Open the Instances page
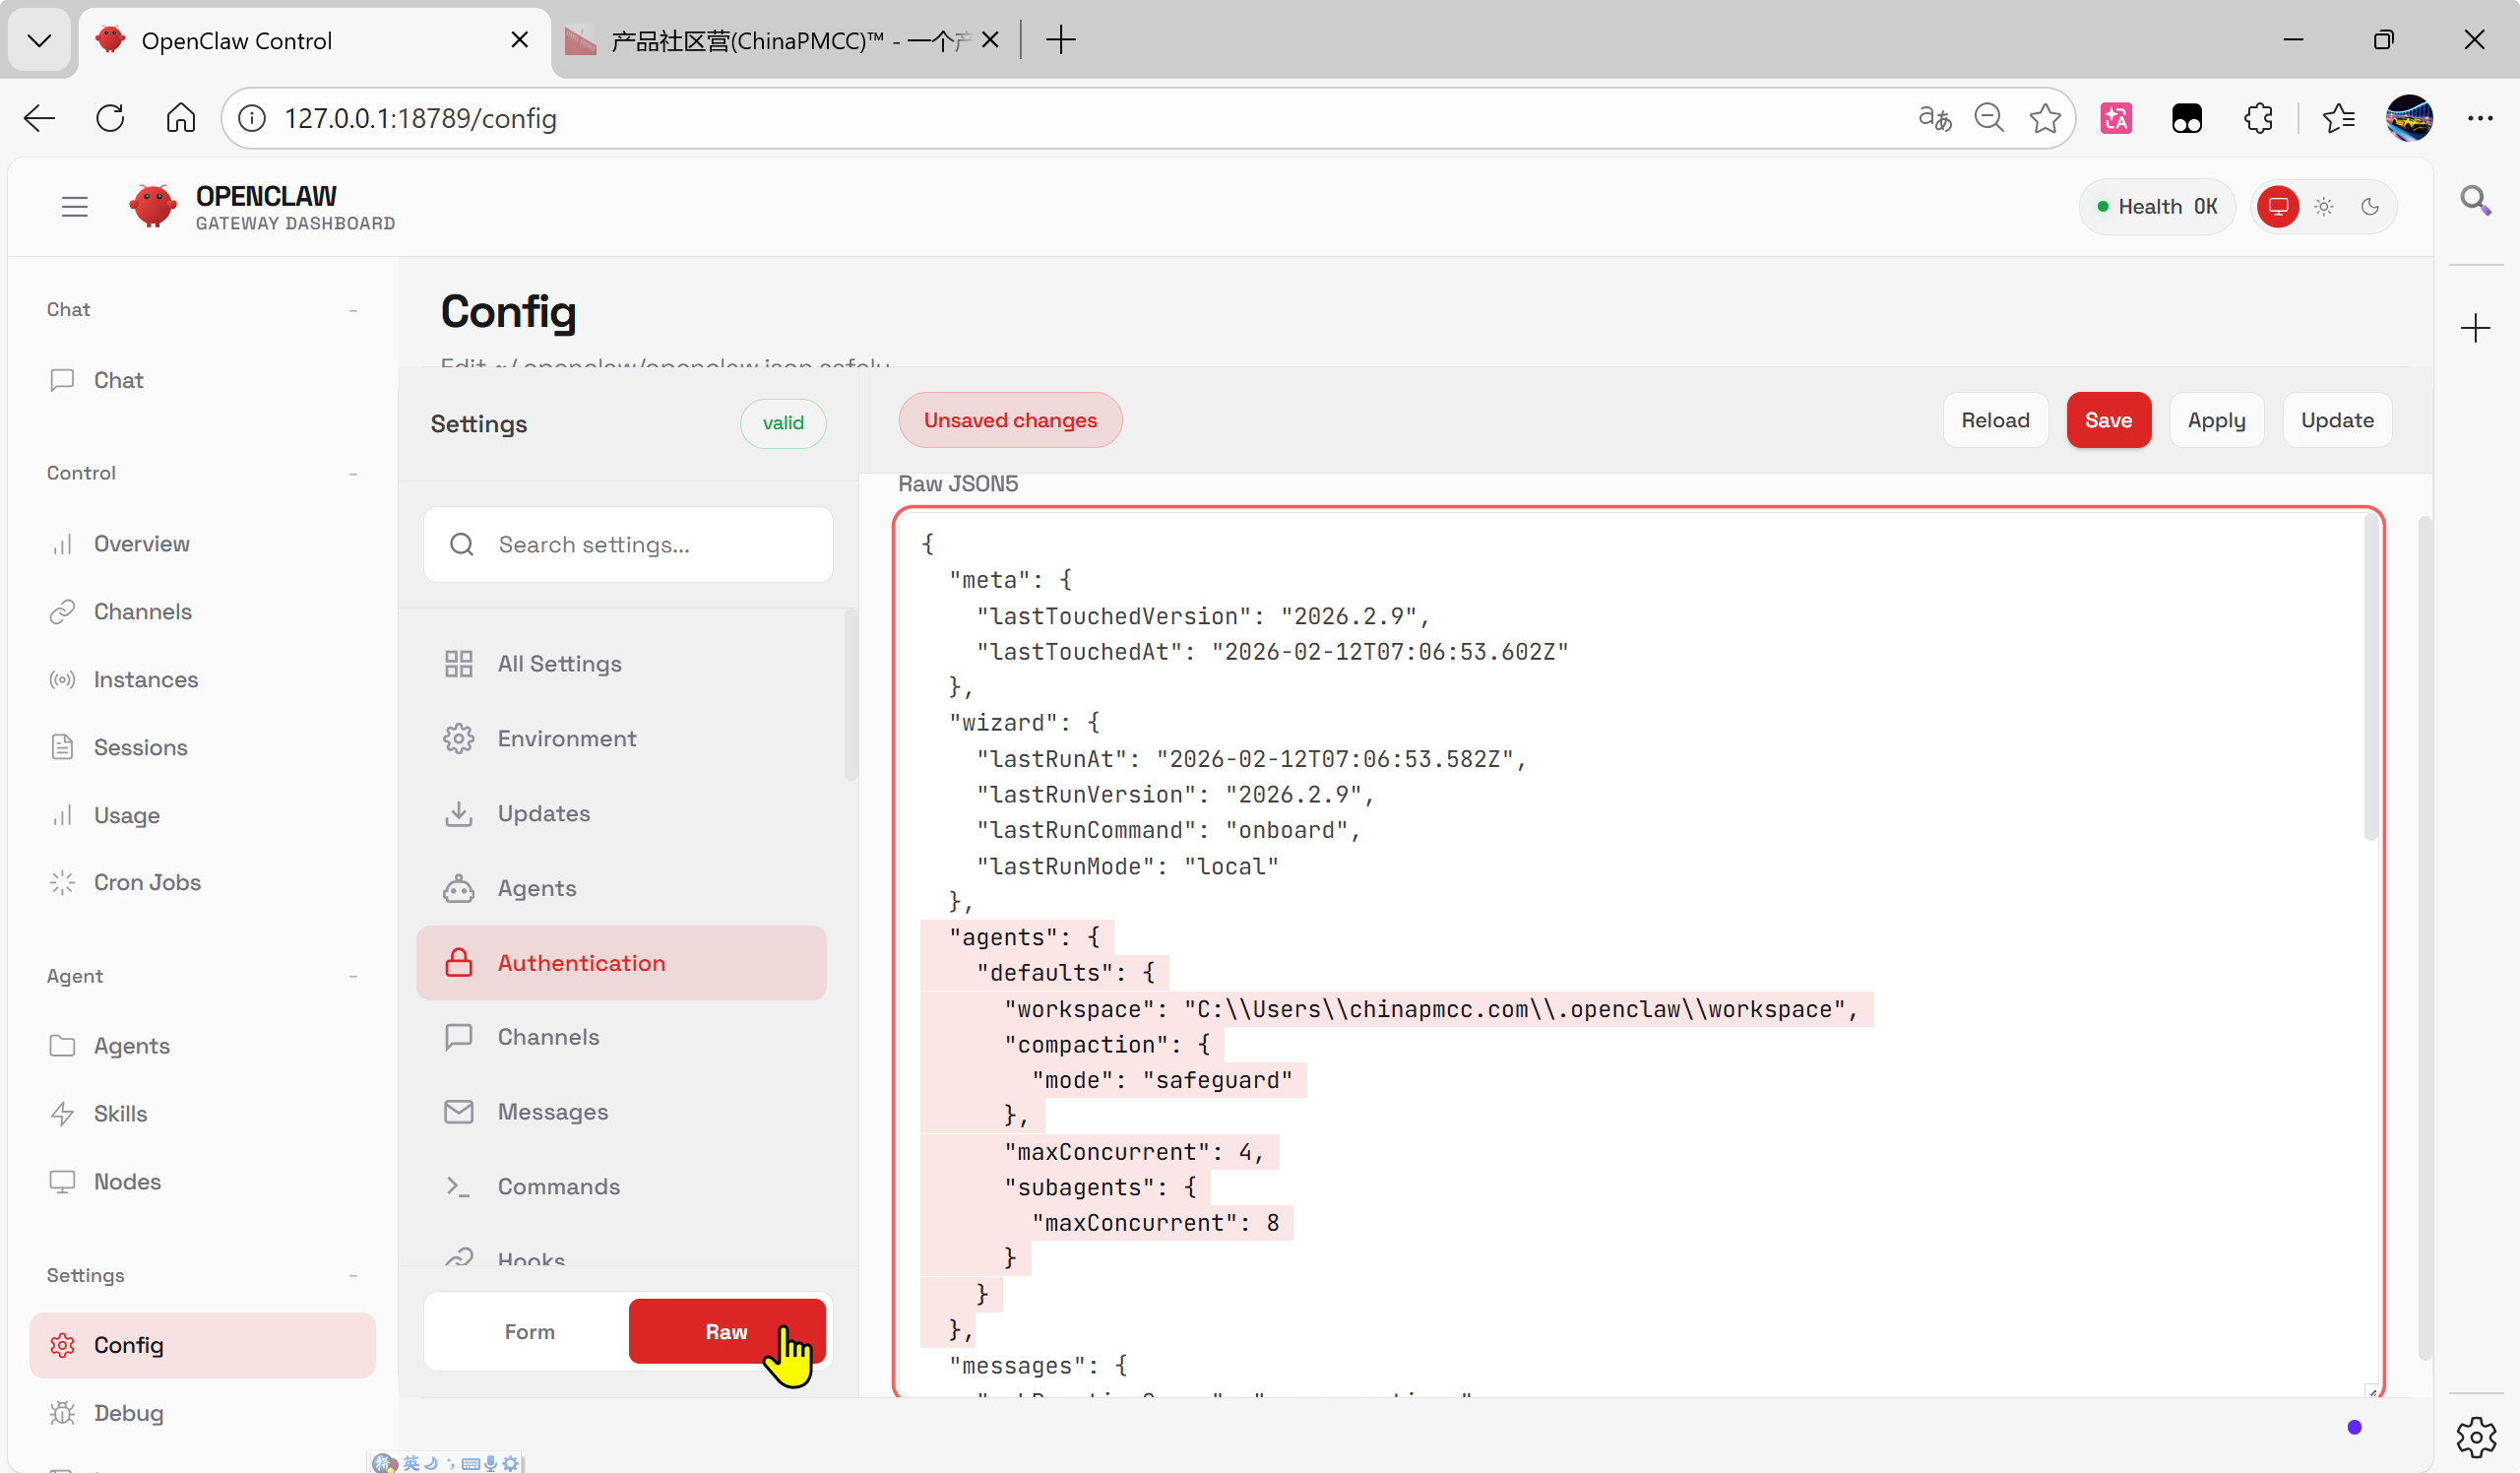 145,679
